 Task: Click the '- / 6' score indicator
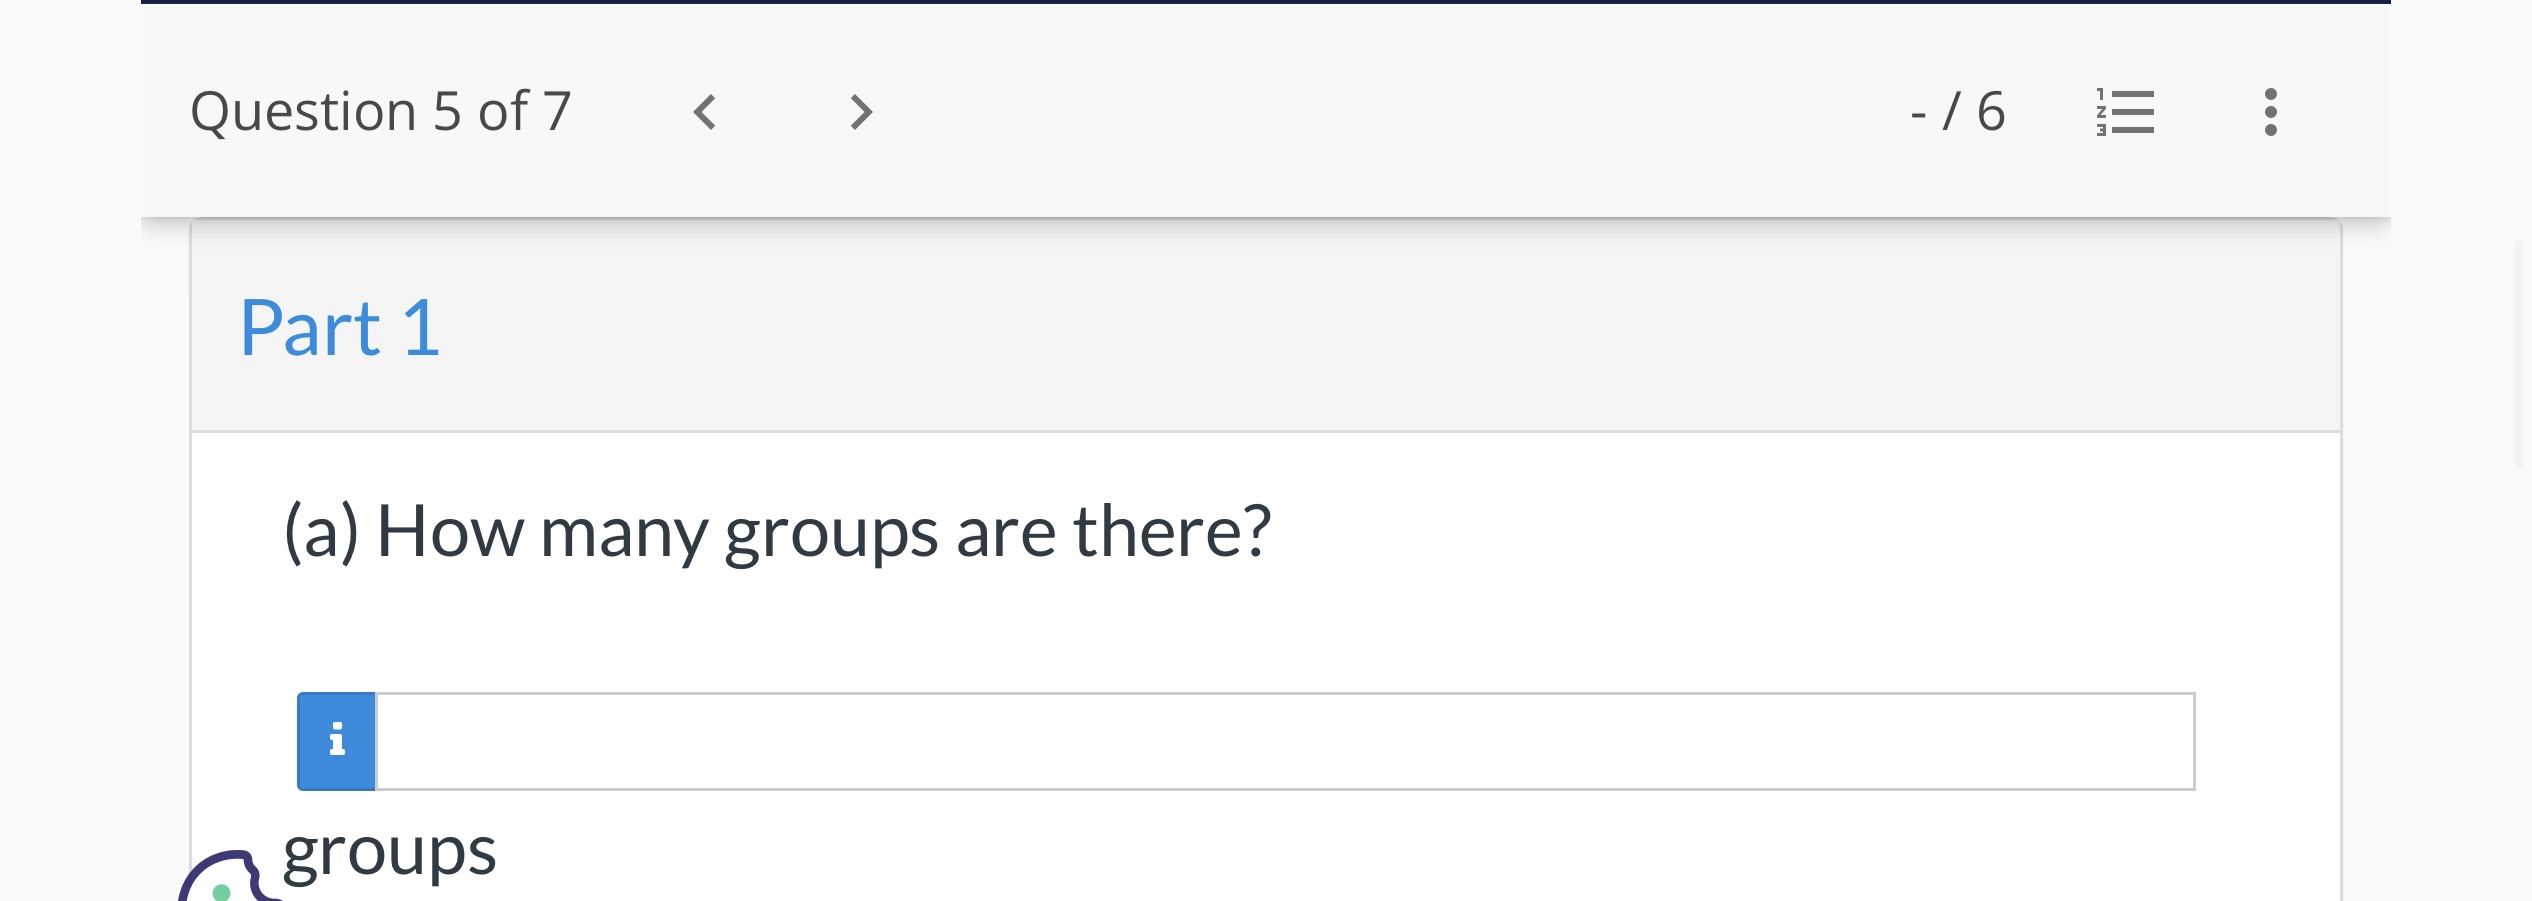tap(1957, 112)
